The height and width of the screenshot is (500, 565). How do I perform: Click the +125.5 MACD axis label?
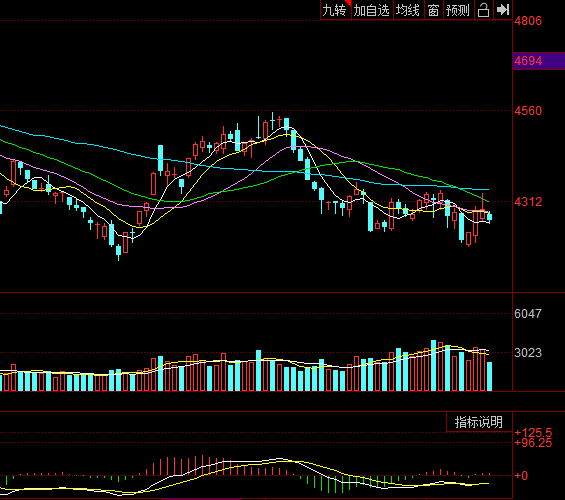tap(533, 432)
